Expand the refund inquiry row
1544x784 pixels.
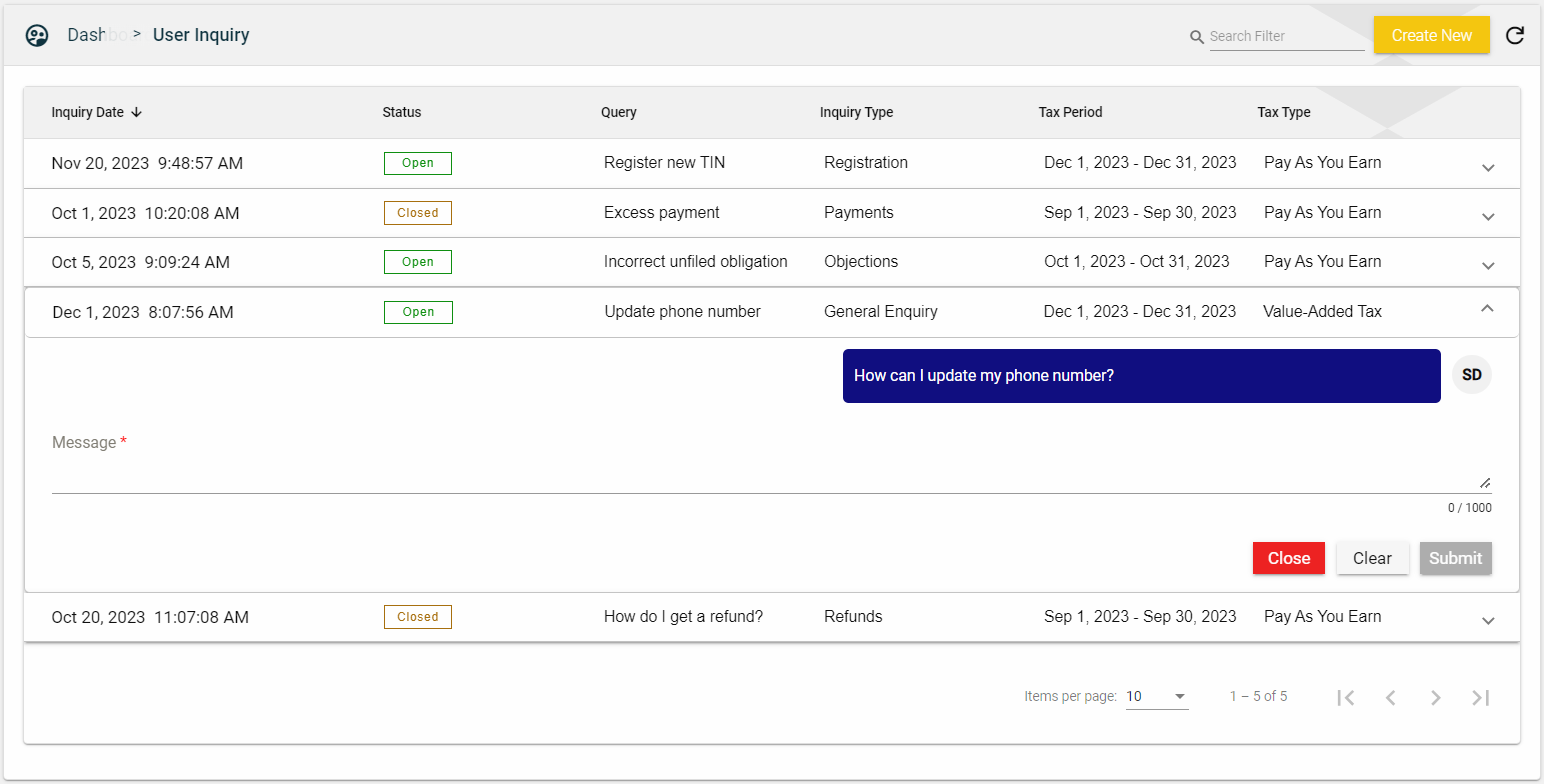[x=1487, y=621]
